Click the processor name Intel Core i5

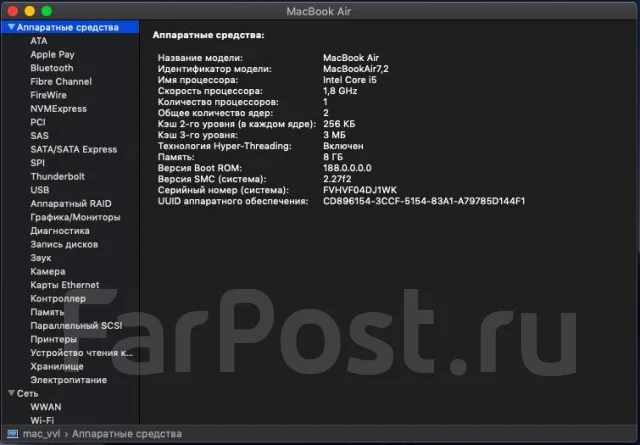click(x=350, y=80)
